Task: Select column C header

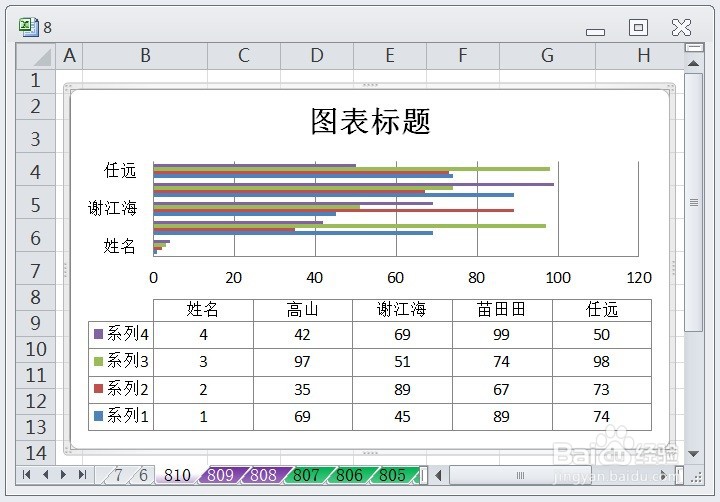Action: [244, 56]
